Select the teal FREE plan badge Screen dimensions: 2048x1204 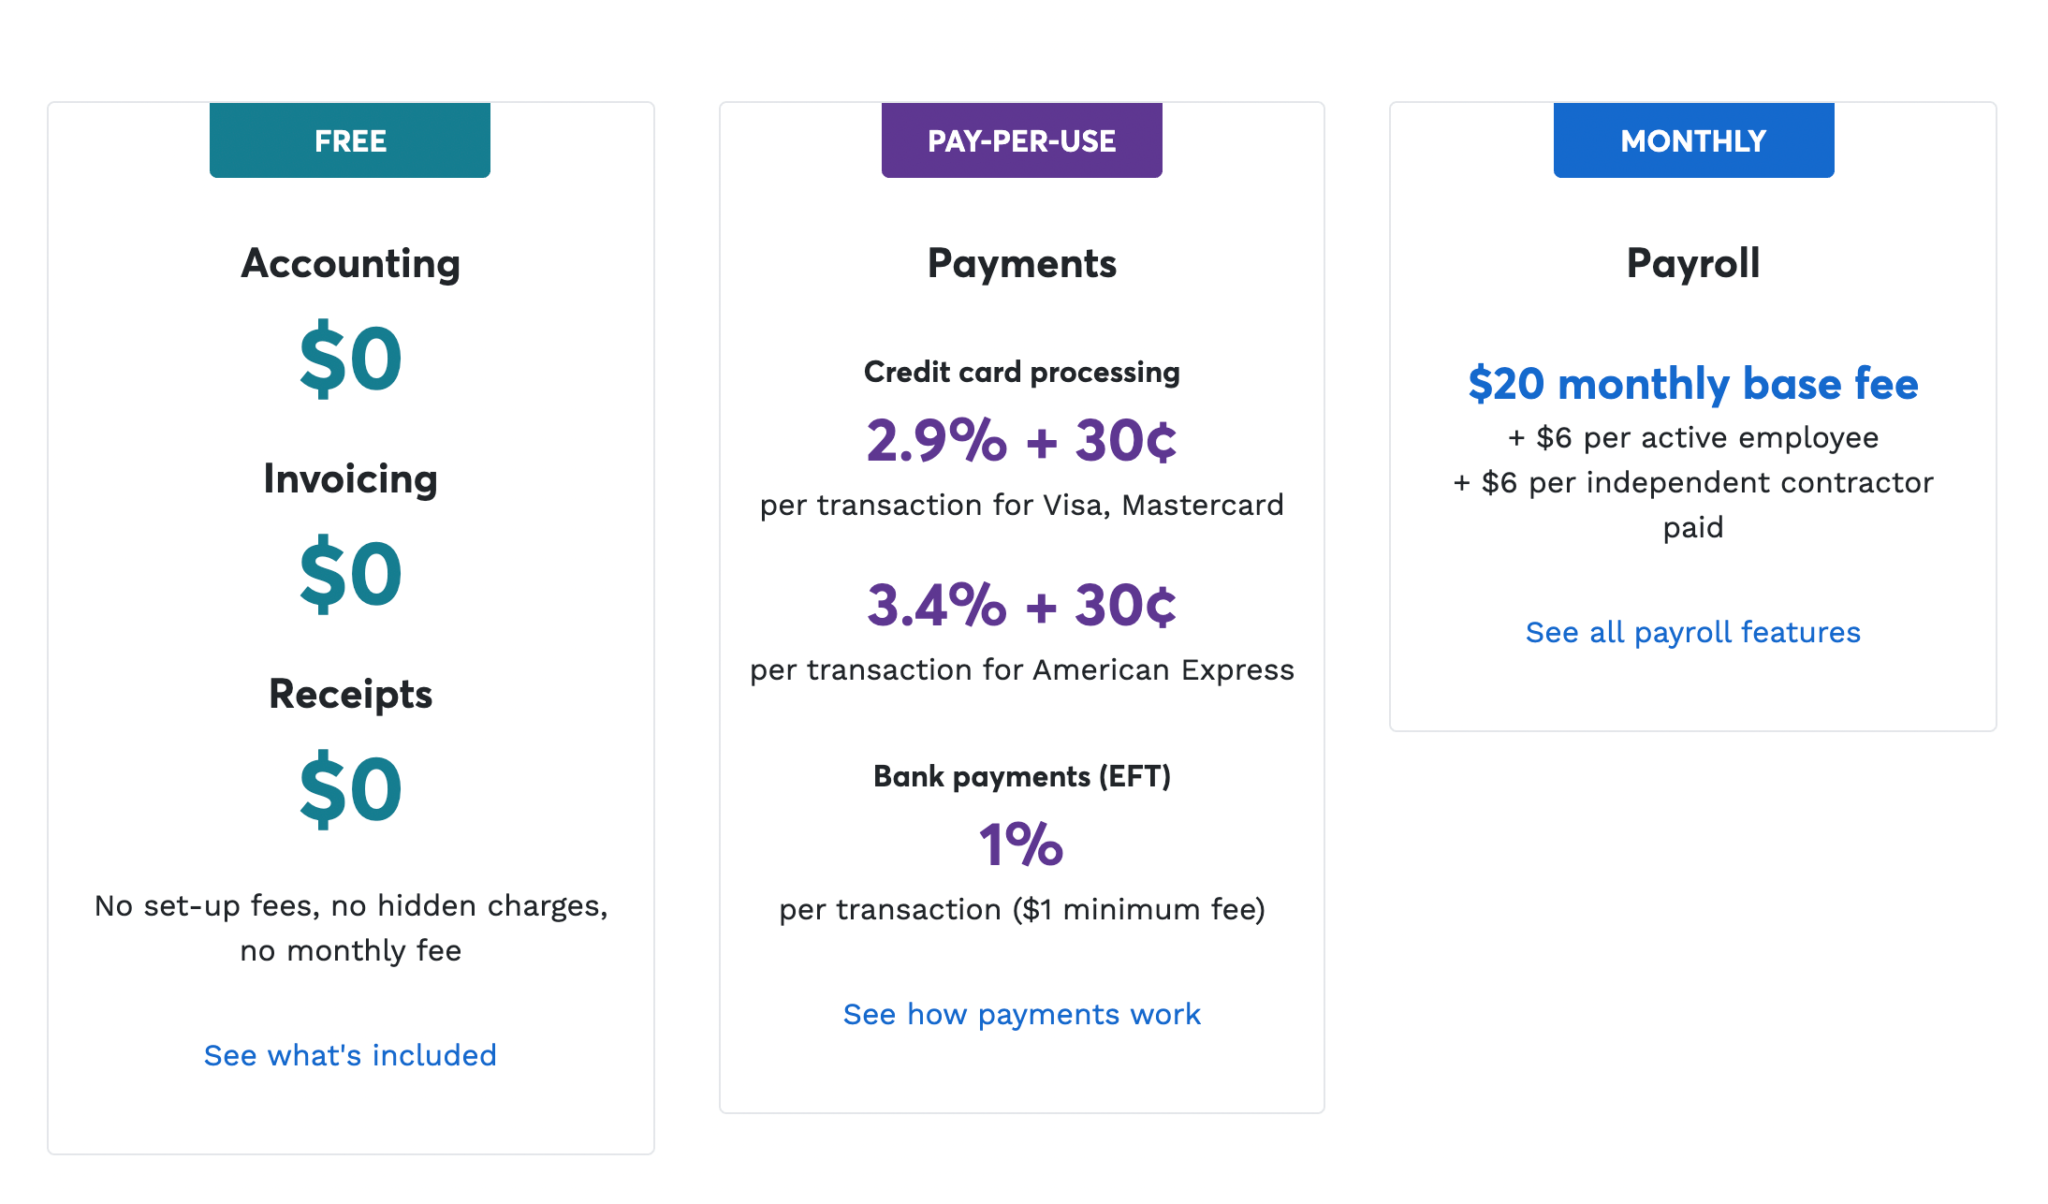350,140
